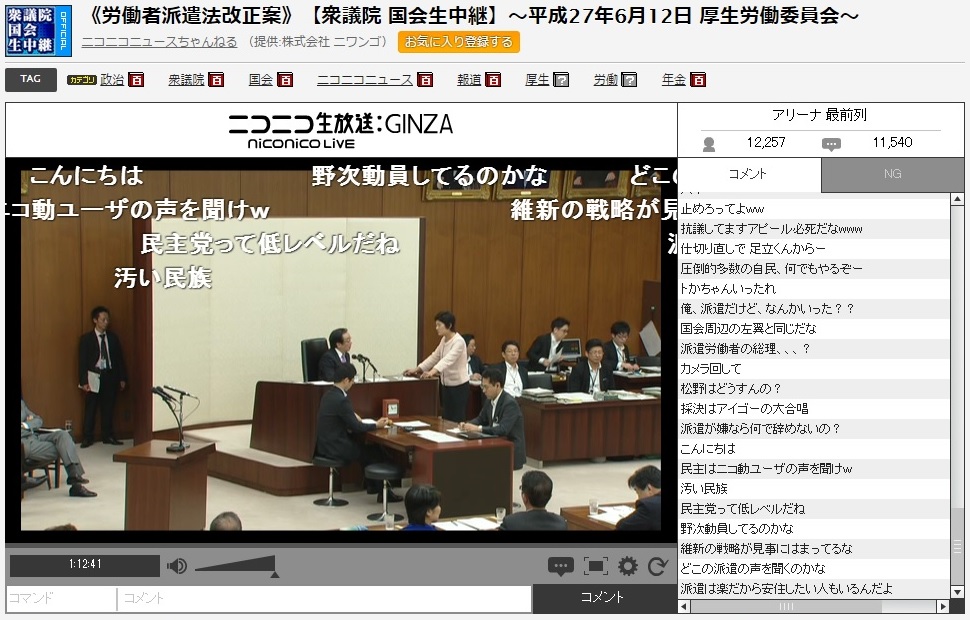
Task: Switch player to fullscreen mode icon
Action: [x=595, y=566]
